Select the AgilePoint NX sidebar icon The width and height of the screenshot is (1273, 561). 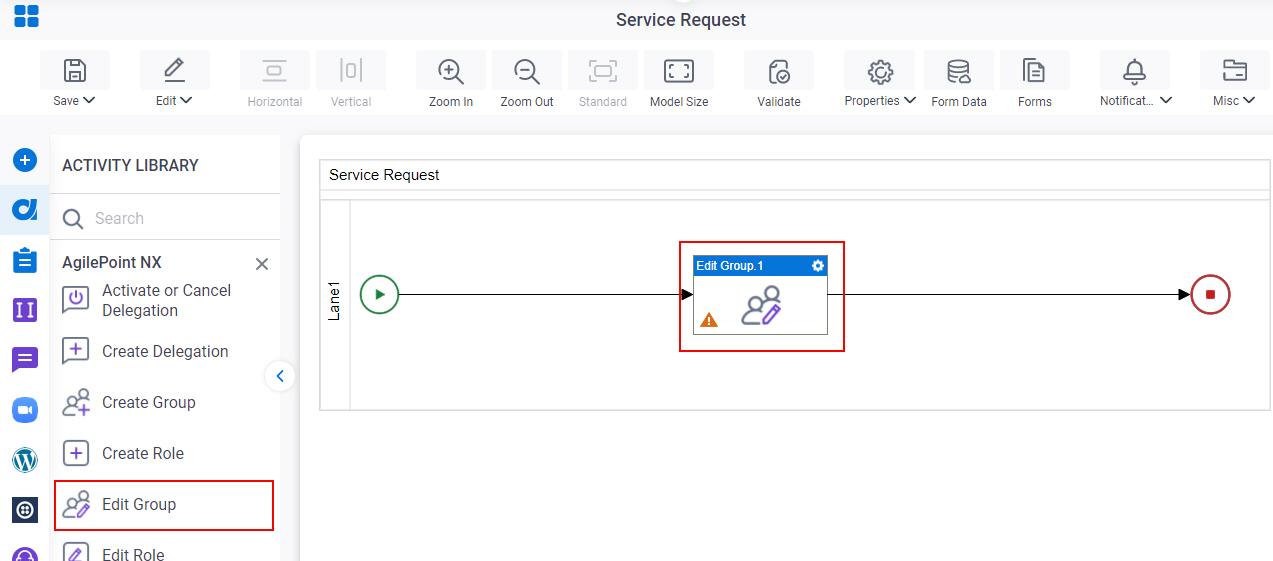25,210
